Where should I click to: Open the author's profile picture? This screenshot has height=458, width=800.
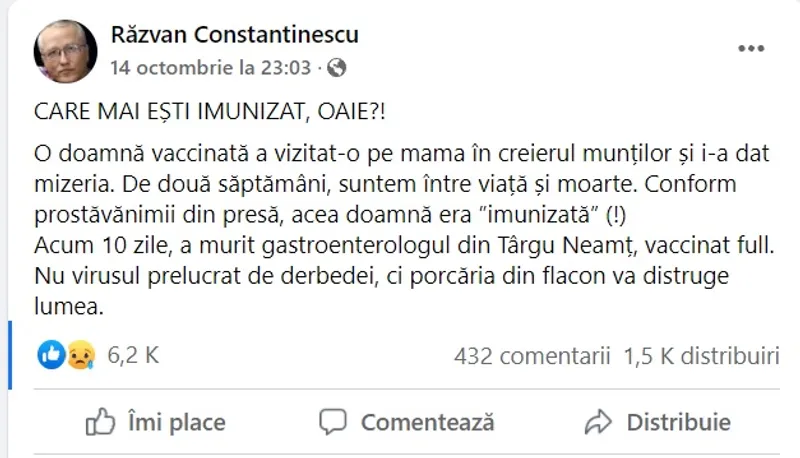pyautogui.click(x=66, y=52)
